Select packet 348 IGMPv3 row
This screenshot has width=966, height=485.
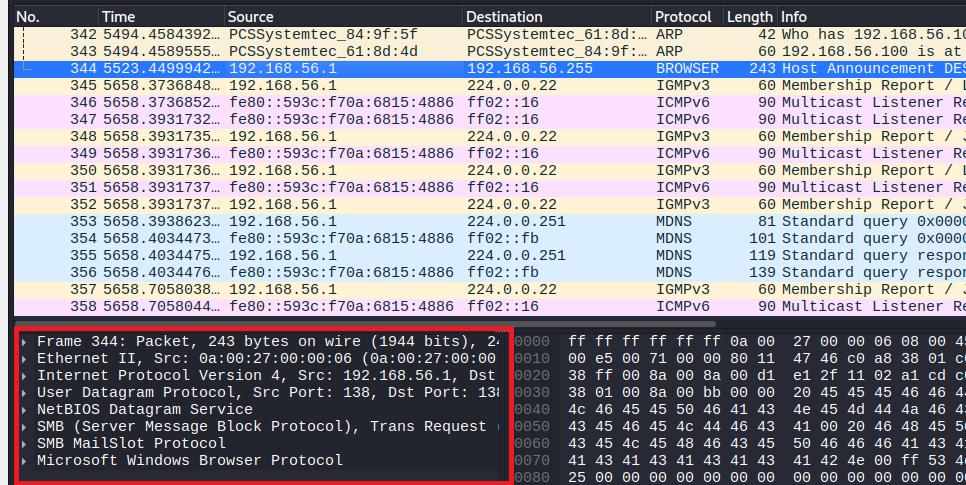point(490,137)
